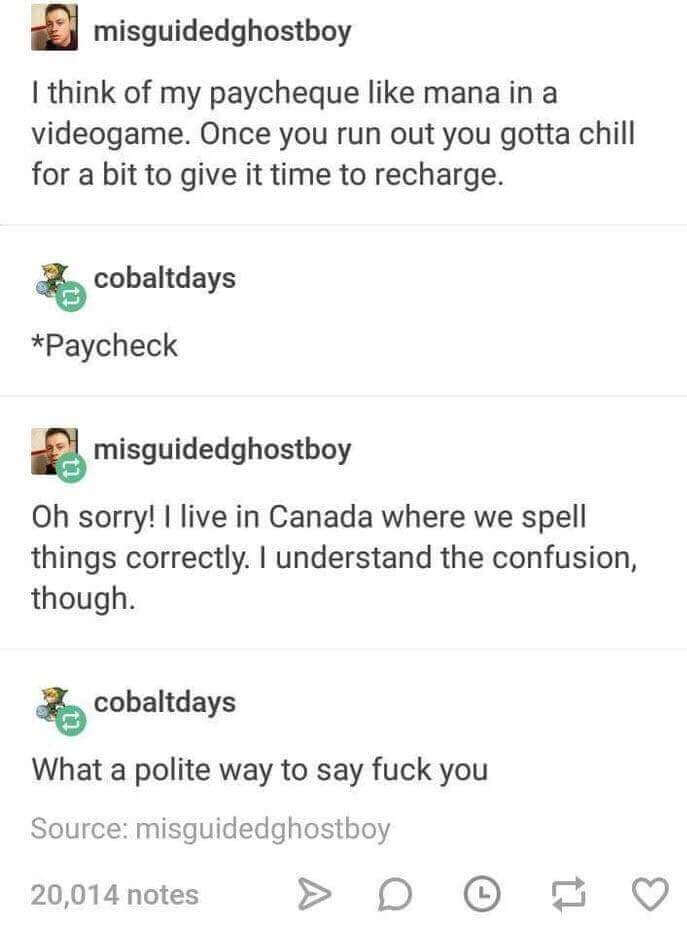Image resolution: width=687 pixels, height=926 pixels.
Task: Click the reblog badge on the last cobaltdays avatar
Action: tap(71, 721)
